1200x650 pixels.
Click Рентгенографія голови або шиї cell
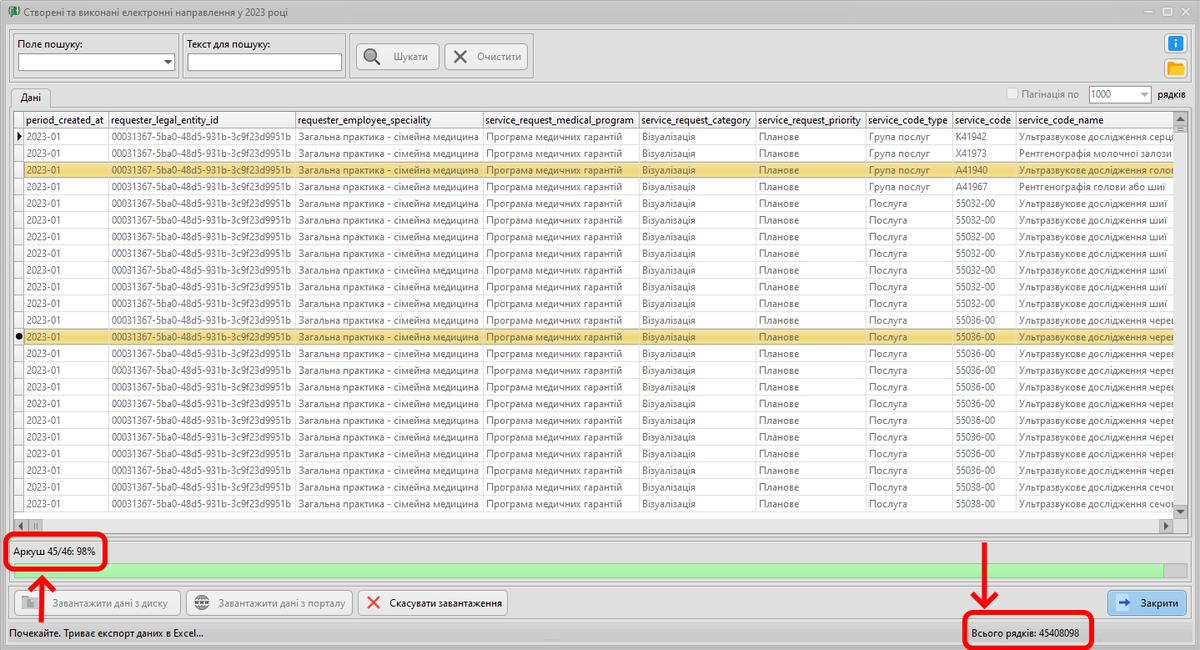pyautogui.click(x=1095, y=187)
